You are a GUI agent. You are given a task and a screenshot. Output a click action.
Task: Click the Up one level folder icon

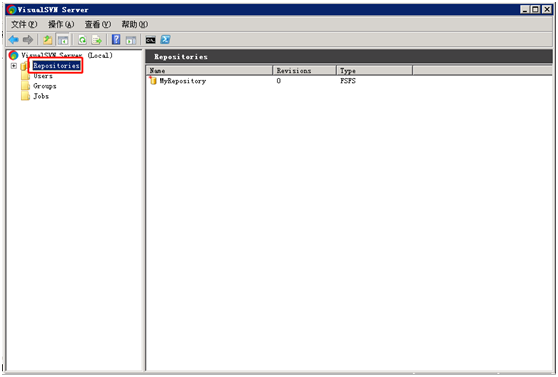pos(47,40)
